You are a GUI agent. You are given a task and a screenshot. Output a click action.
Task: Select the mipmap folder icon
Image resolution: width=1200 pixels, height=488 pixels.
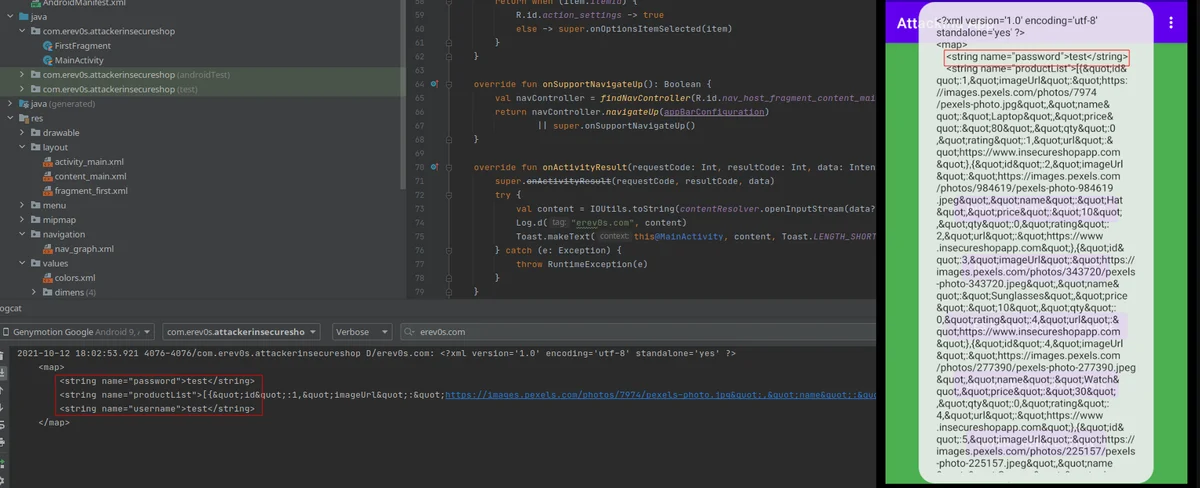[35, 220]
